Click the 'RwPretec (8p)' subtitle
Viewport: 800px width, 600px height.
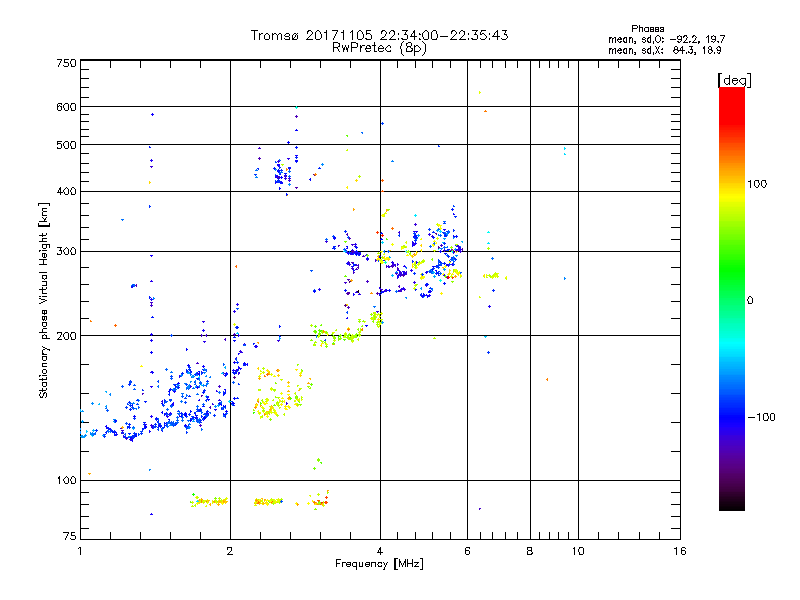click(x=379, y=48)
